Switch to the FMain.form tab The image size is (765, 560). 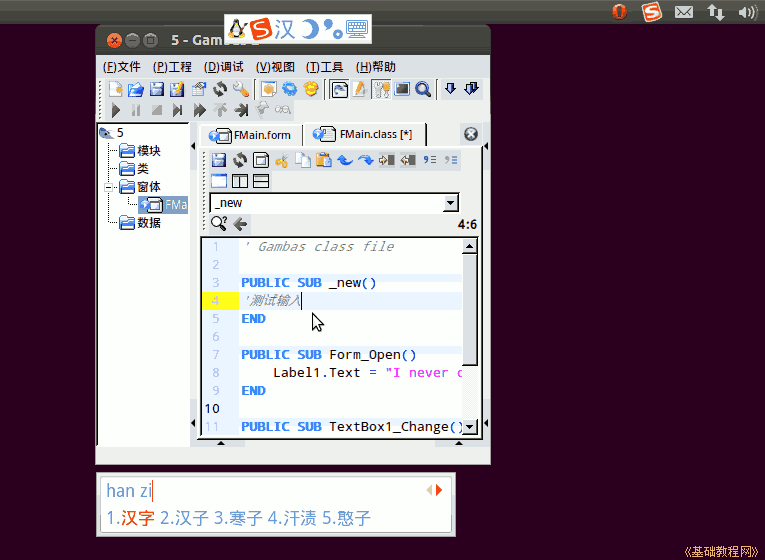pos(250,135)
